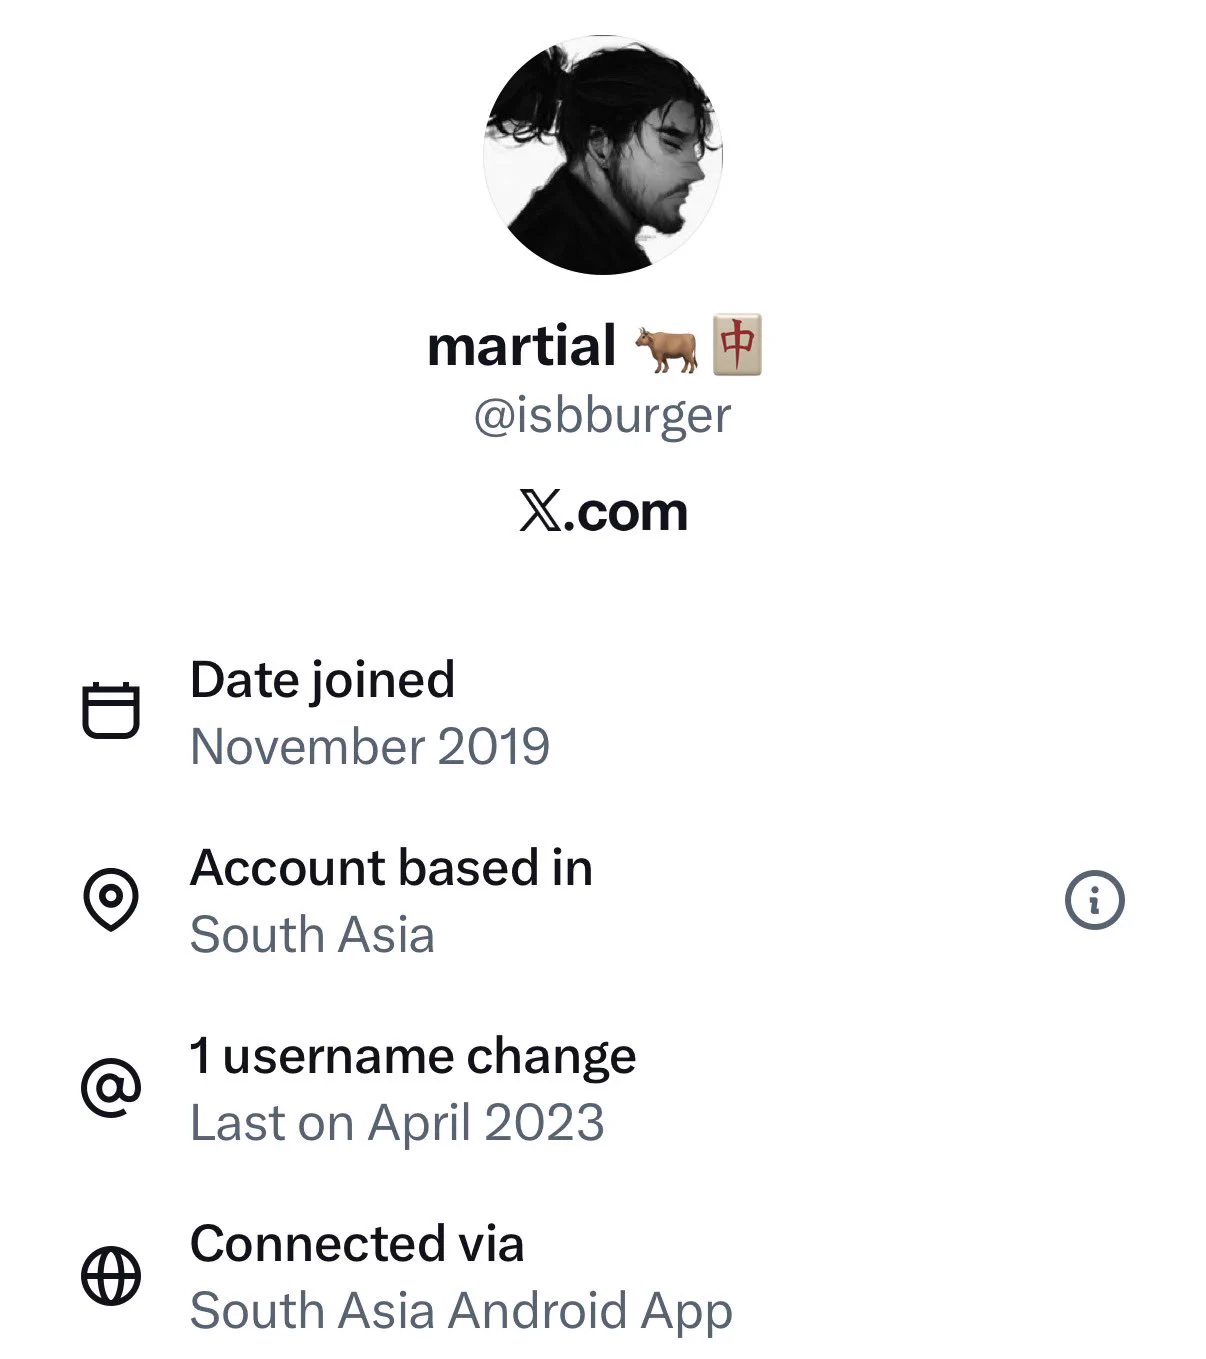1206x1359 pixels.
Task: Click the globe icon beside Connected via
Action: [x=110, y=1275]
